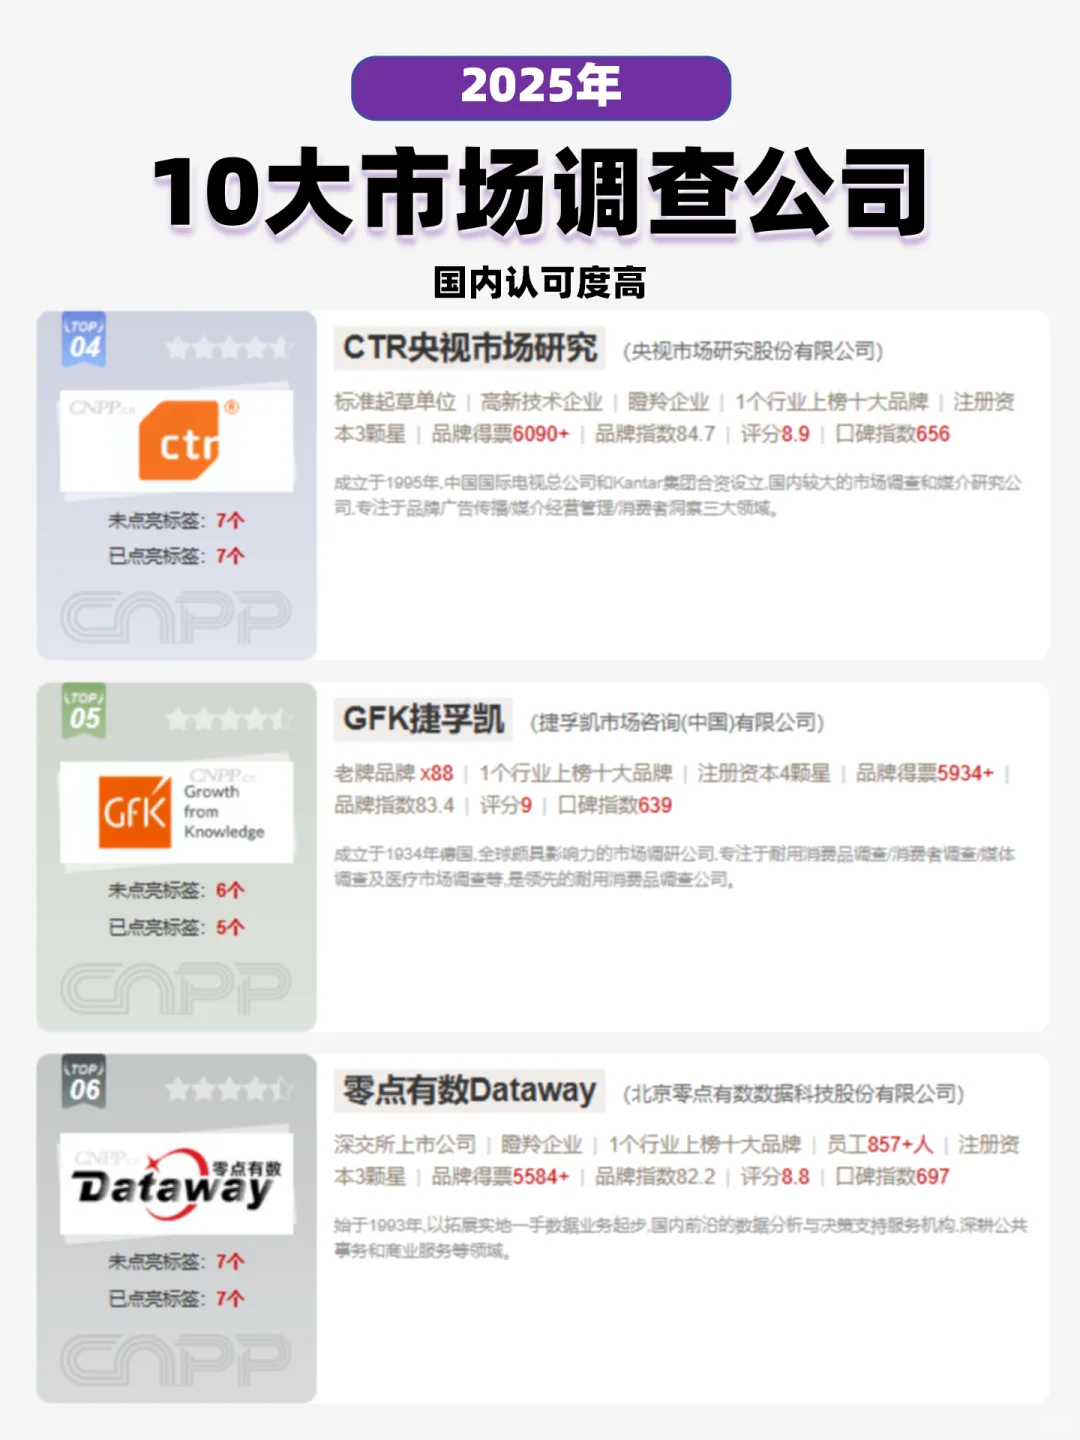This screenshot has width=1080, height=1440.
Task: Click 口碑指数697 value
Action: coord(892,1177)
